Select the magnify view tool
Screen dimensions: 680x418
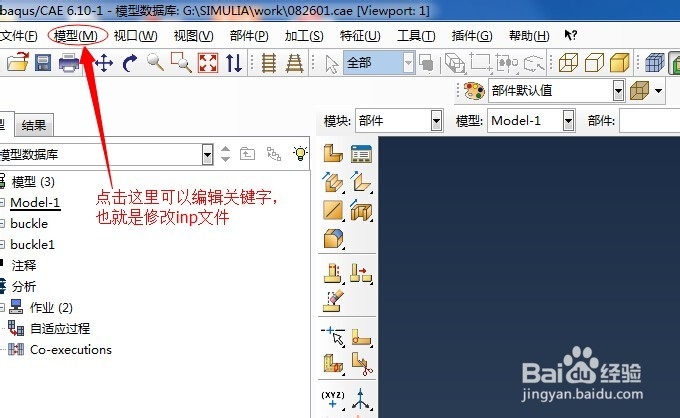[x=155, y=63]
